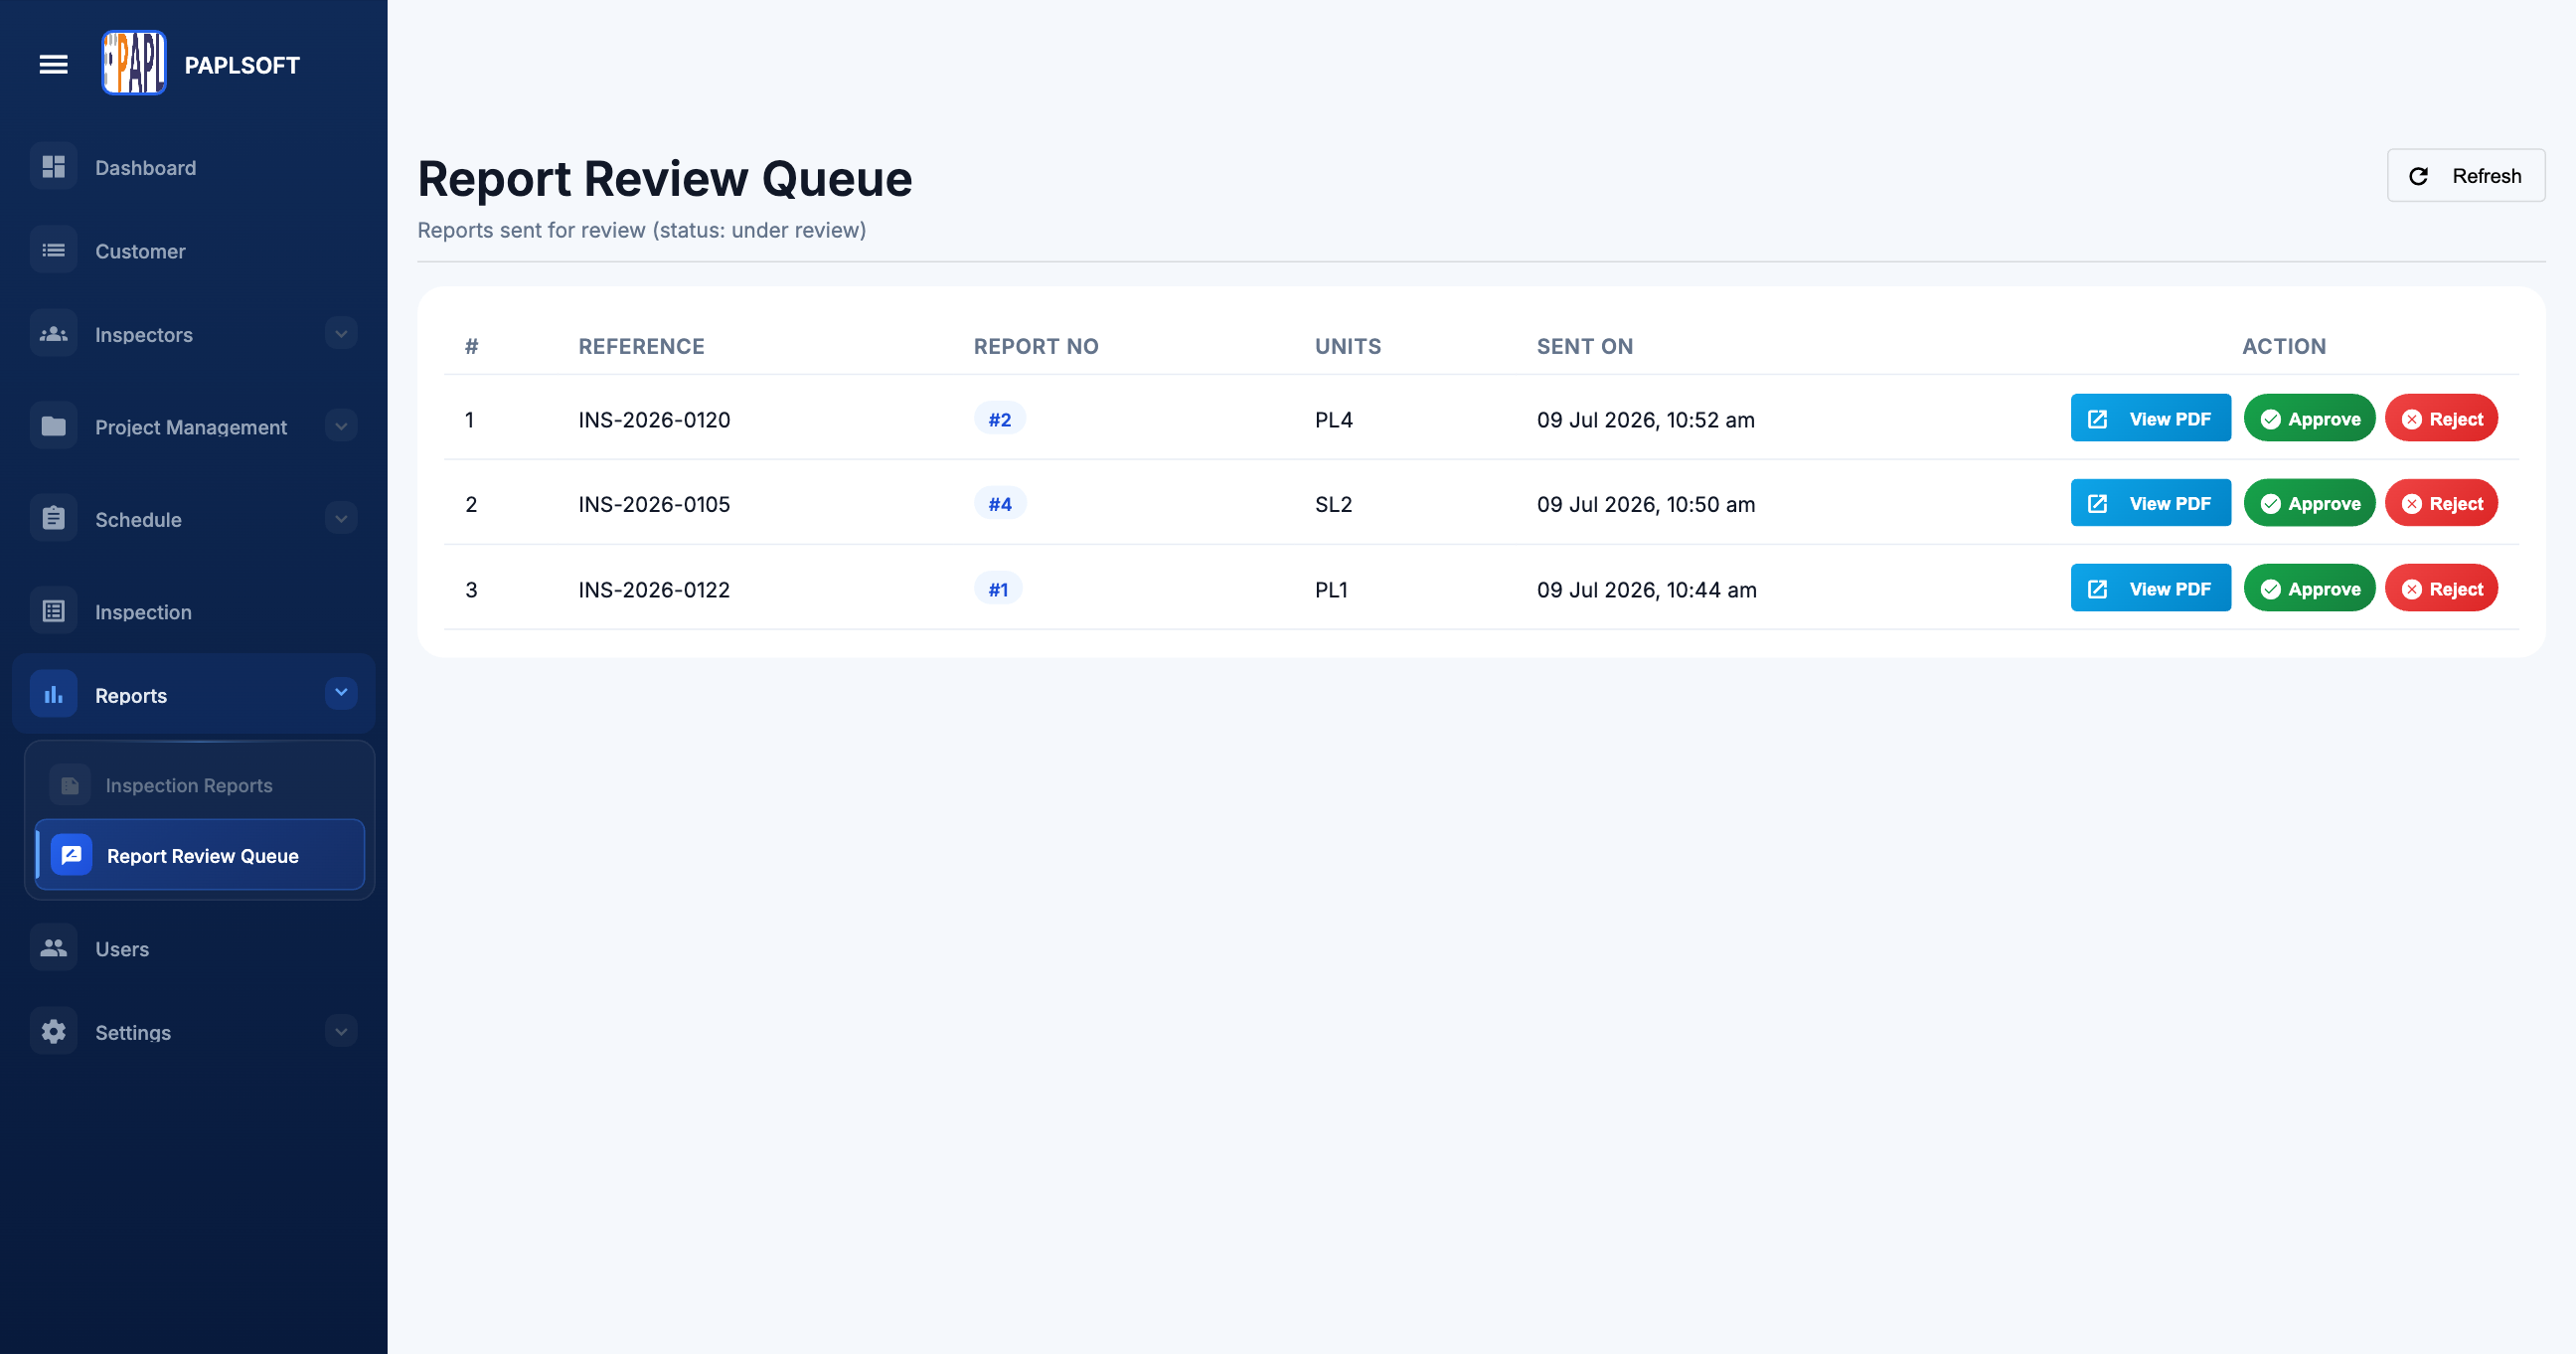Click the Inspection Reports document icon
Viewport: 2576px width, 1354px height.
pos(70,786)
